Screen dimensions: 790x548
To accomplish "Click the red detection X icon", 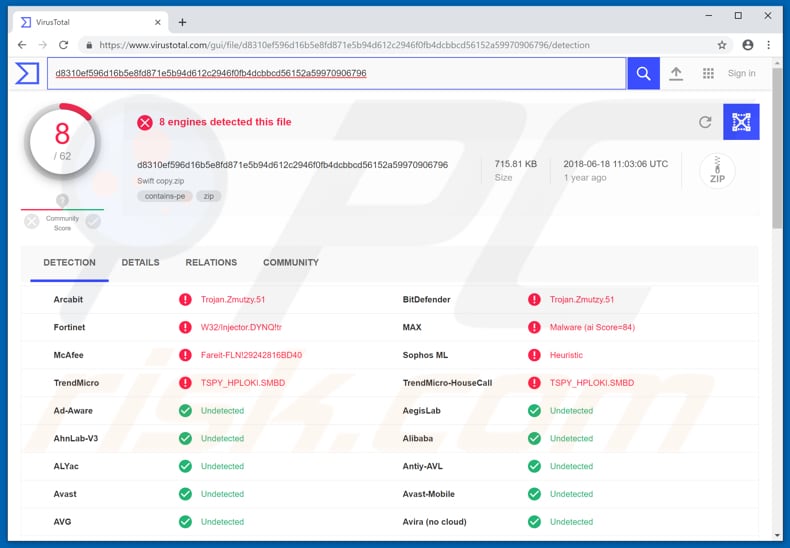I will point(145,122).
